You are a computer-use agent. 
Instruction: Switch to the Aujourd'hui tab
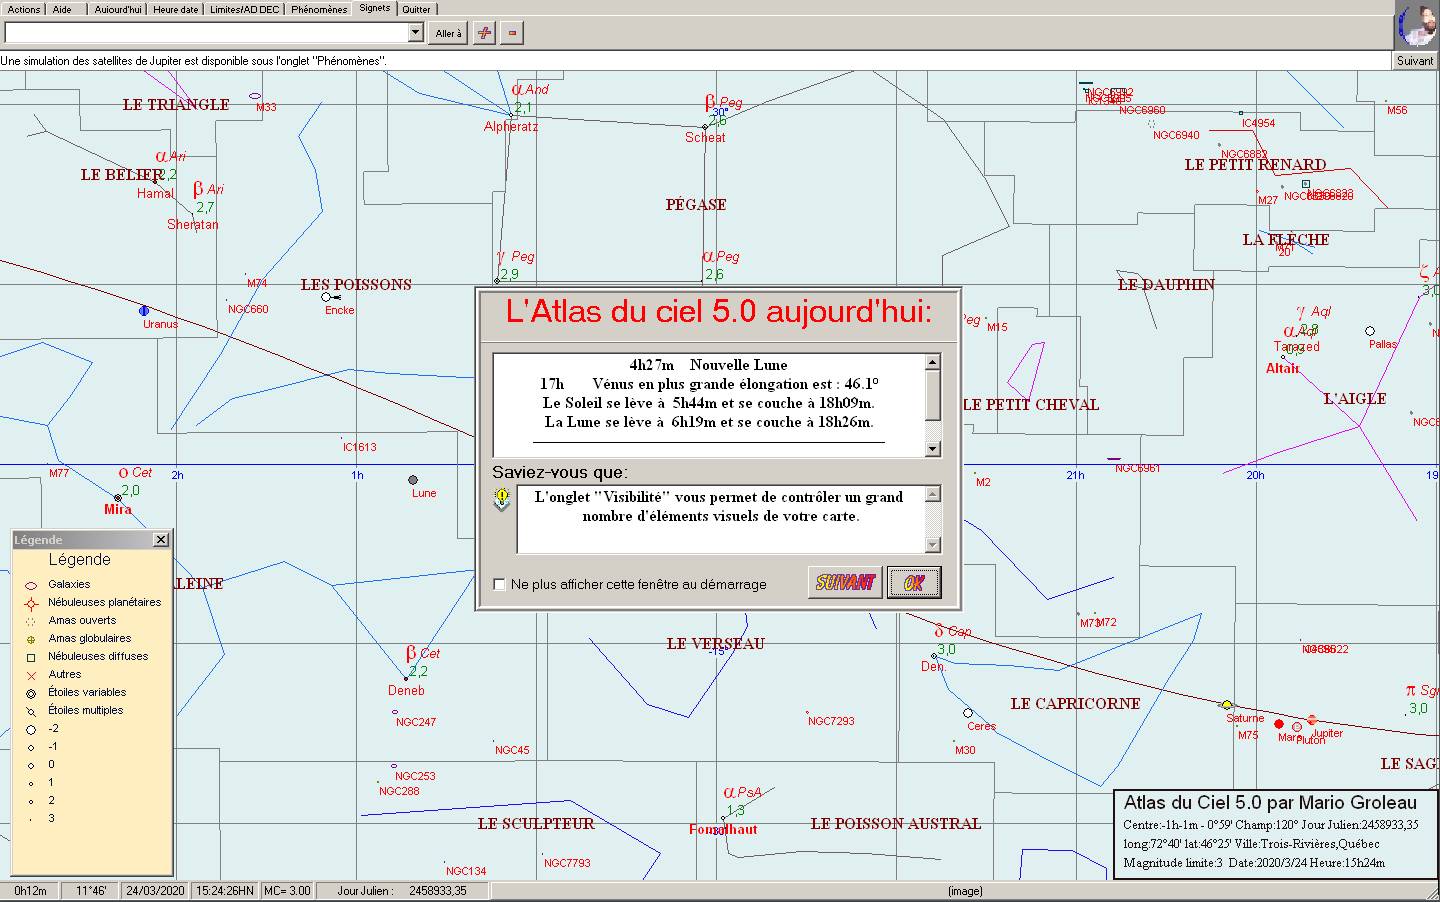[x=118, y=9]
